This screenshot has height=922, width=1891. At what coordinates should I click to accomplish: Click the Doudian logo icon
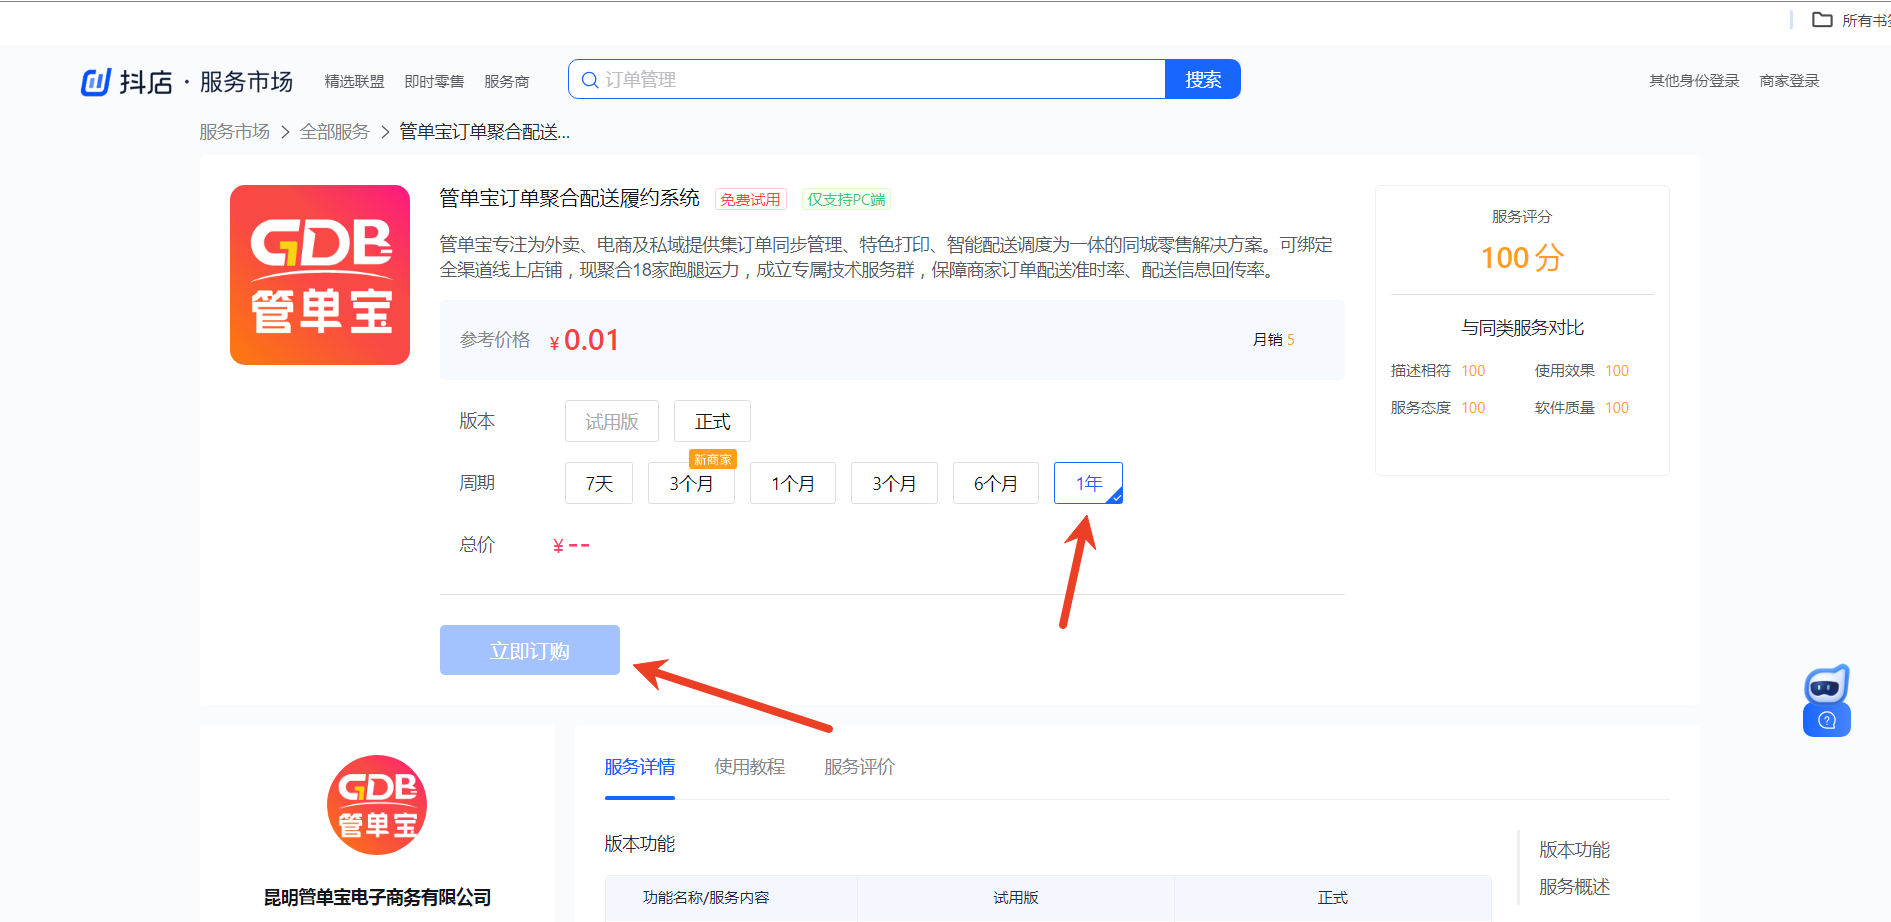[x=95, y=81]
